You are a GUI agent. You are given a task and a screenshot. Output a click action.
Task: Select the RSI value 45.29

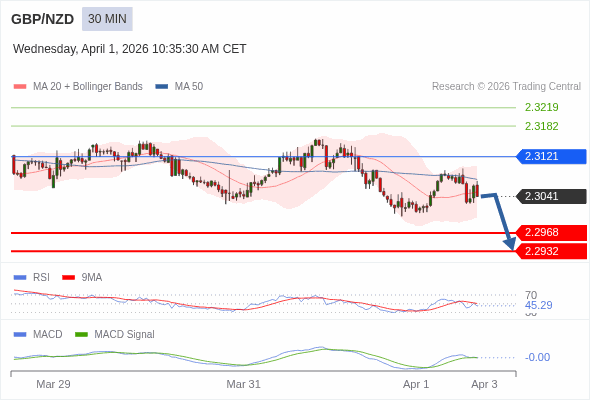point(538,305)
